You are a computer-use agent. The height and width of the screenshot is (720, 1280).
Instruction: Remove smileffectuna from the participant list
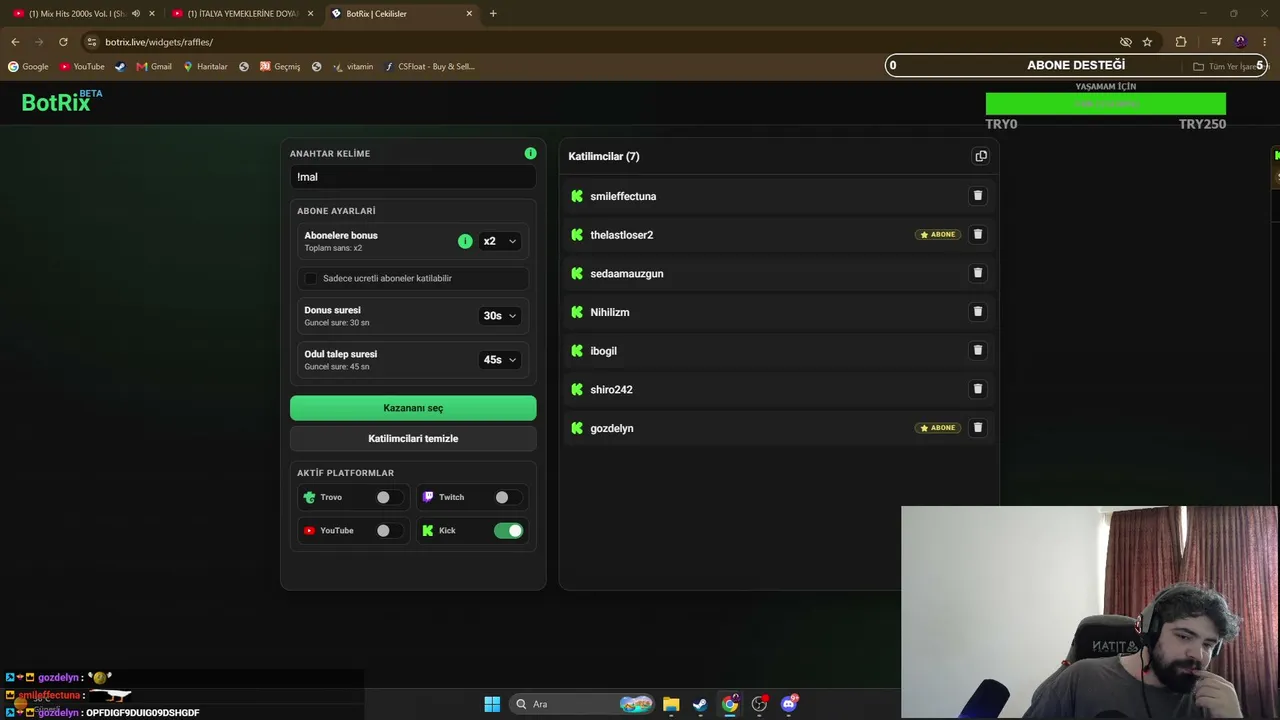(978, 196)
